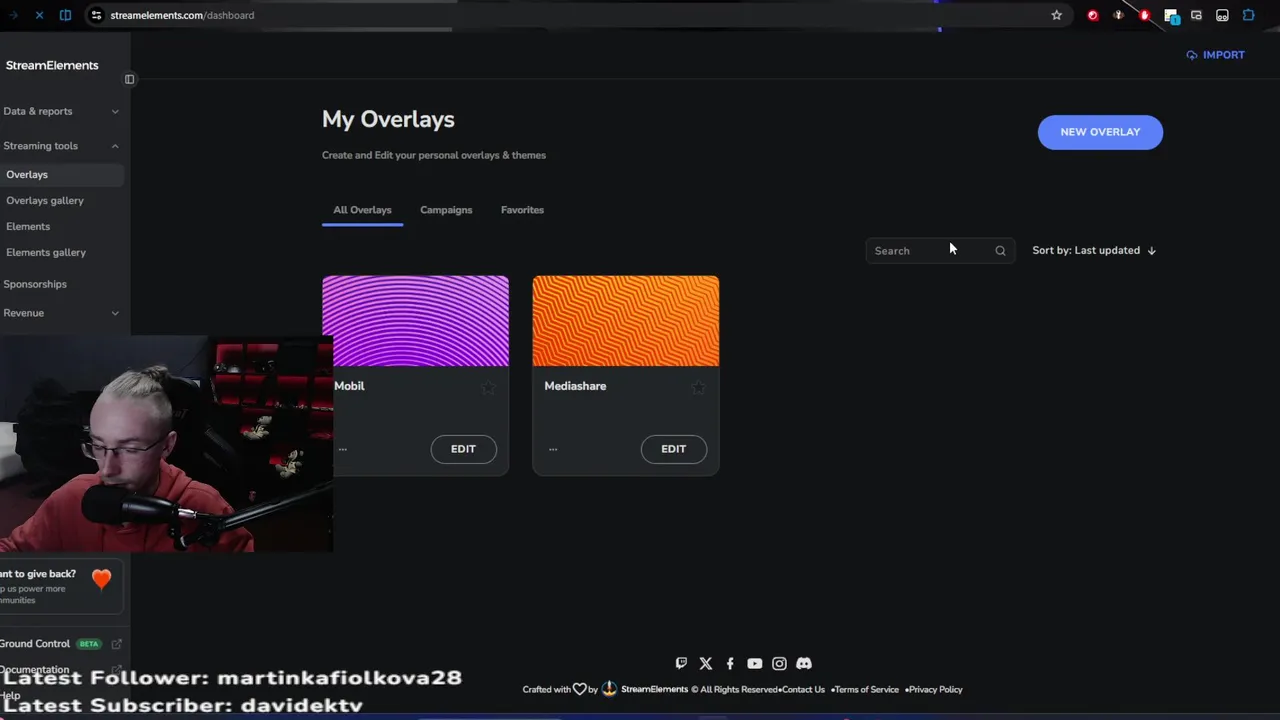1280x720 pixels.
Task: Bookmark page with star icon
Action: 1056,15
